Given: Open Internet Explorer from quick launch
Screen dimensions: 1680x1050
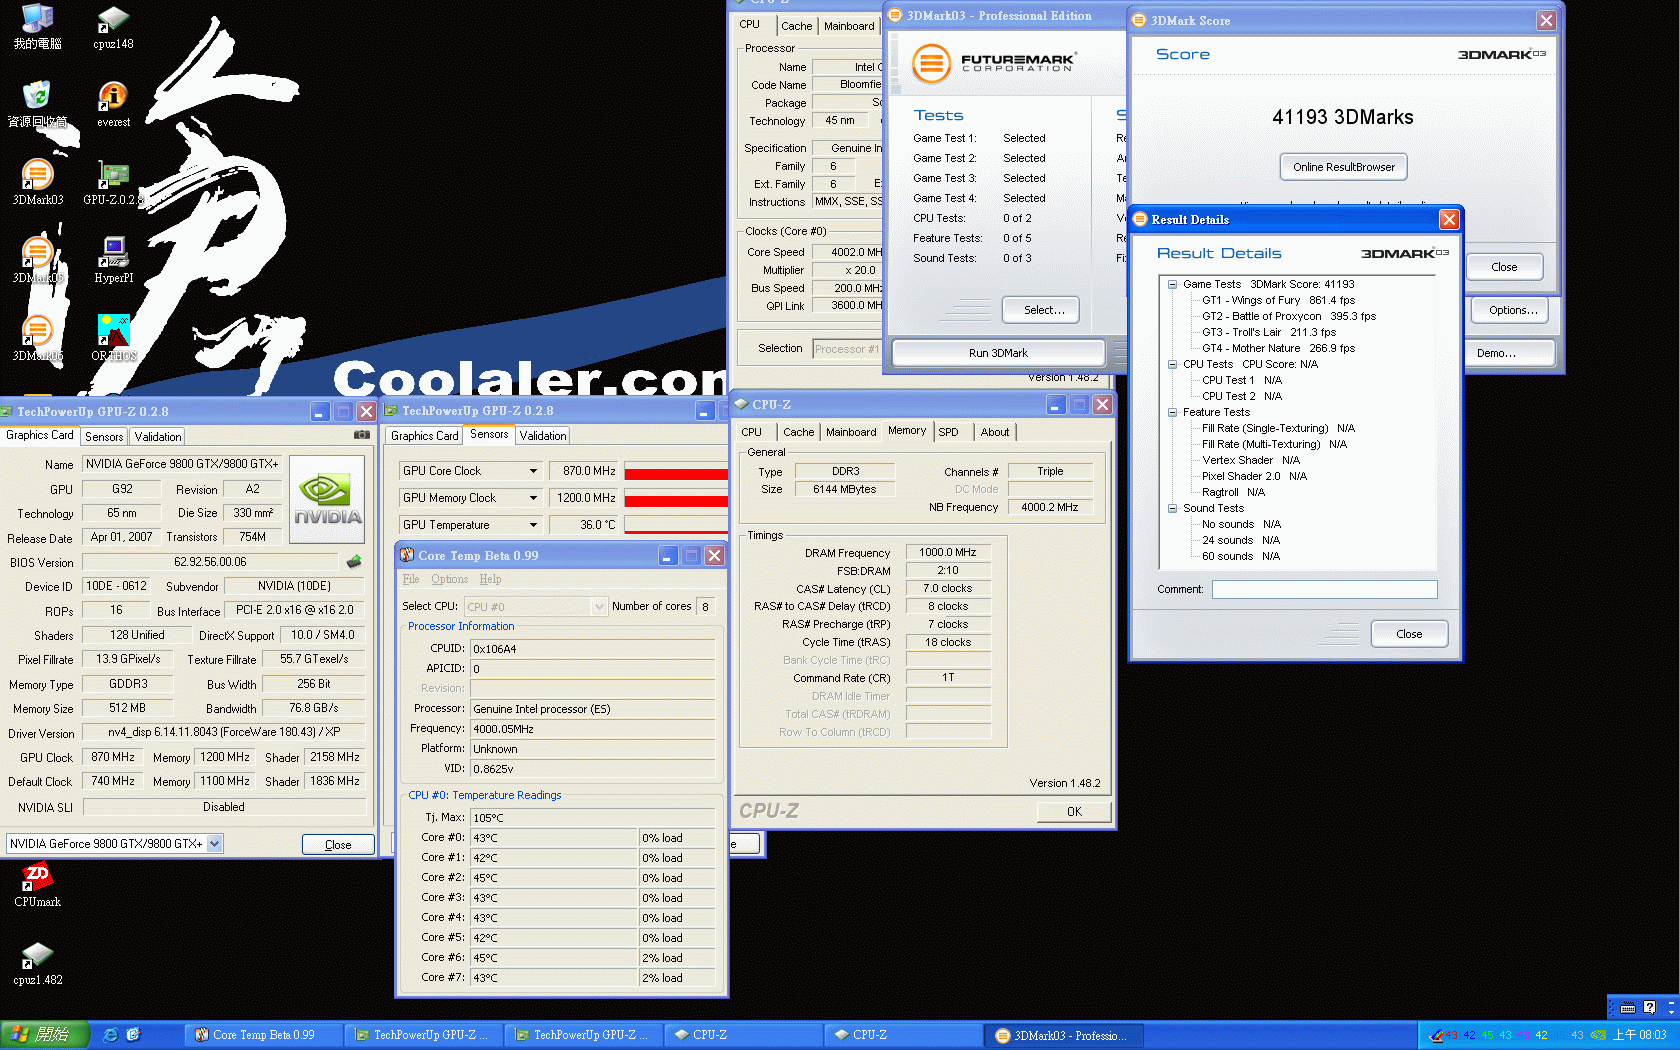Looking at the screenshot, I should (111, 1035).
